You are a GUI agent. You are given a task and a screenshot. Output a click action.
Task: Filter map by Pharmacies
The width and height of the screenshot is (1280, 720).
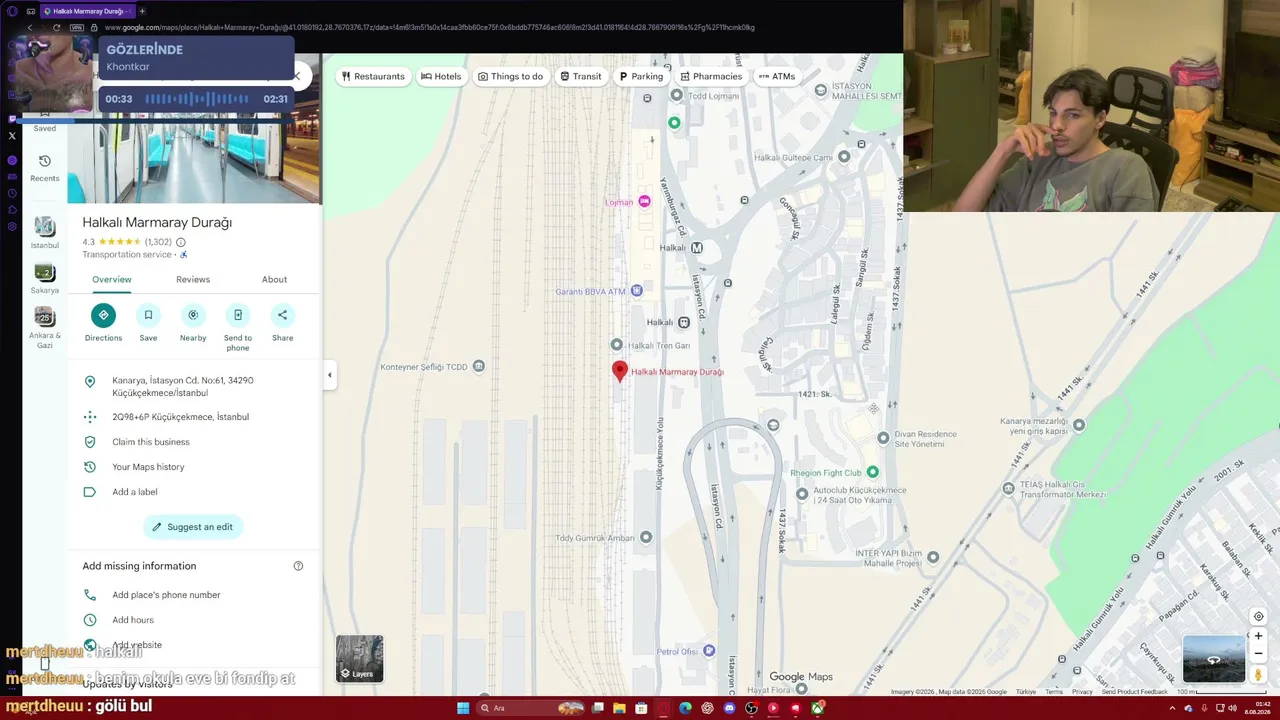711,76
